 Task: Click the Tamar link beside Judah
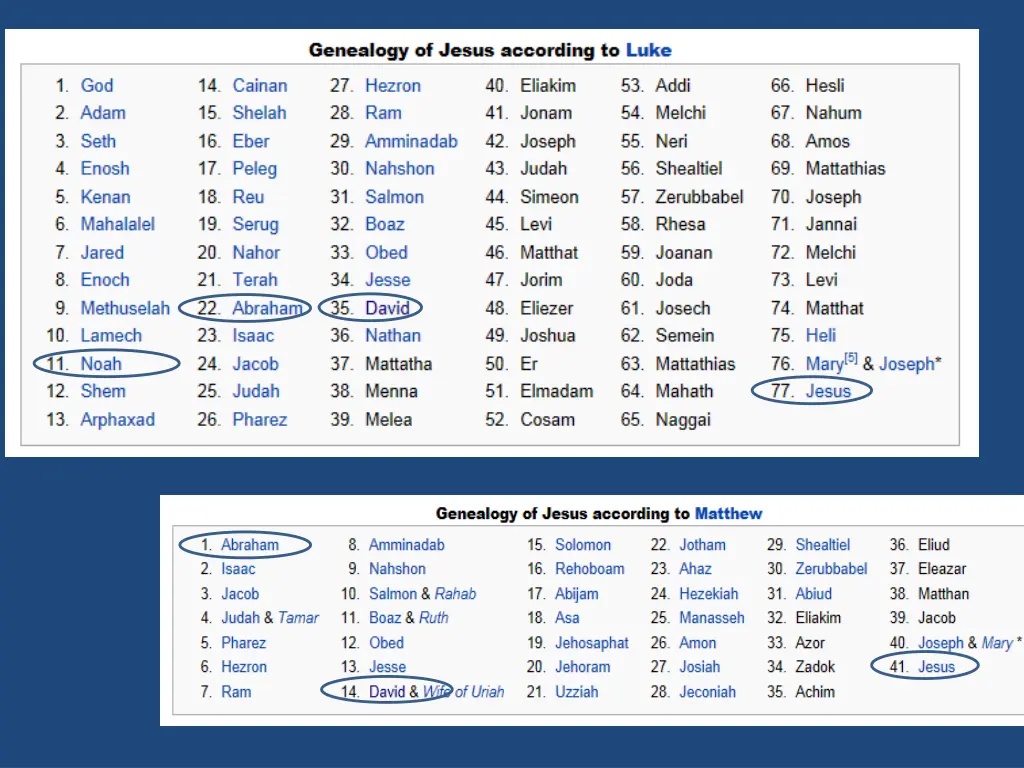click(x=298, y=618)
